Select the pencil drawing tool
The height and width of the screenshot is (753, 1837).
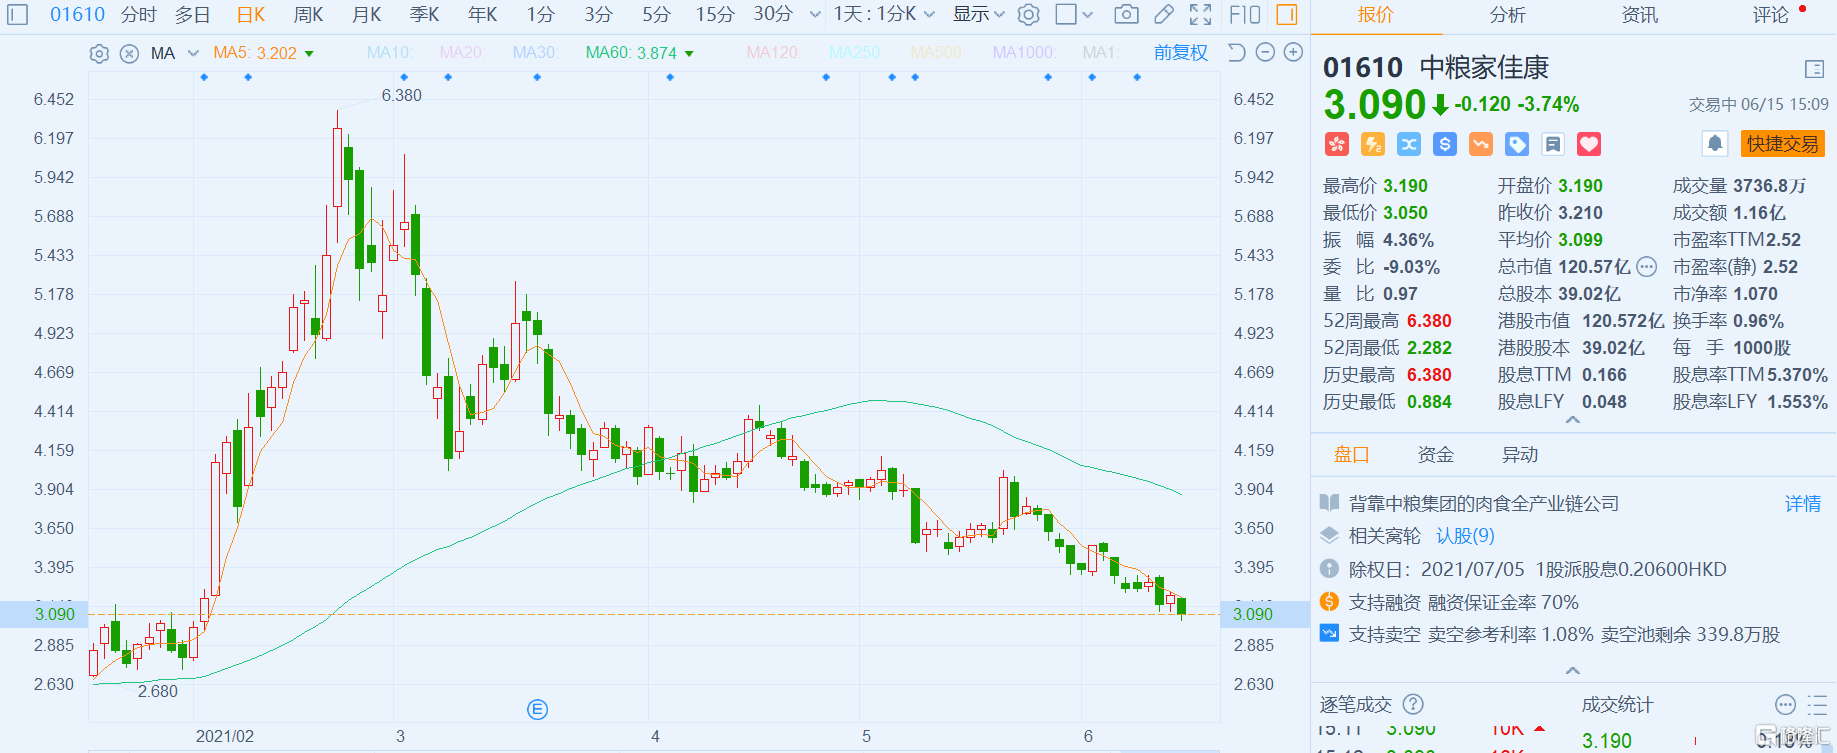(x=1164, y=14)
